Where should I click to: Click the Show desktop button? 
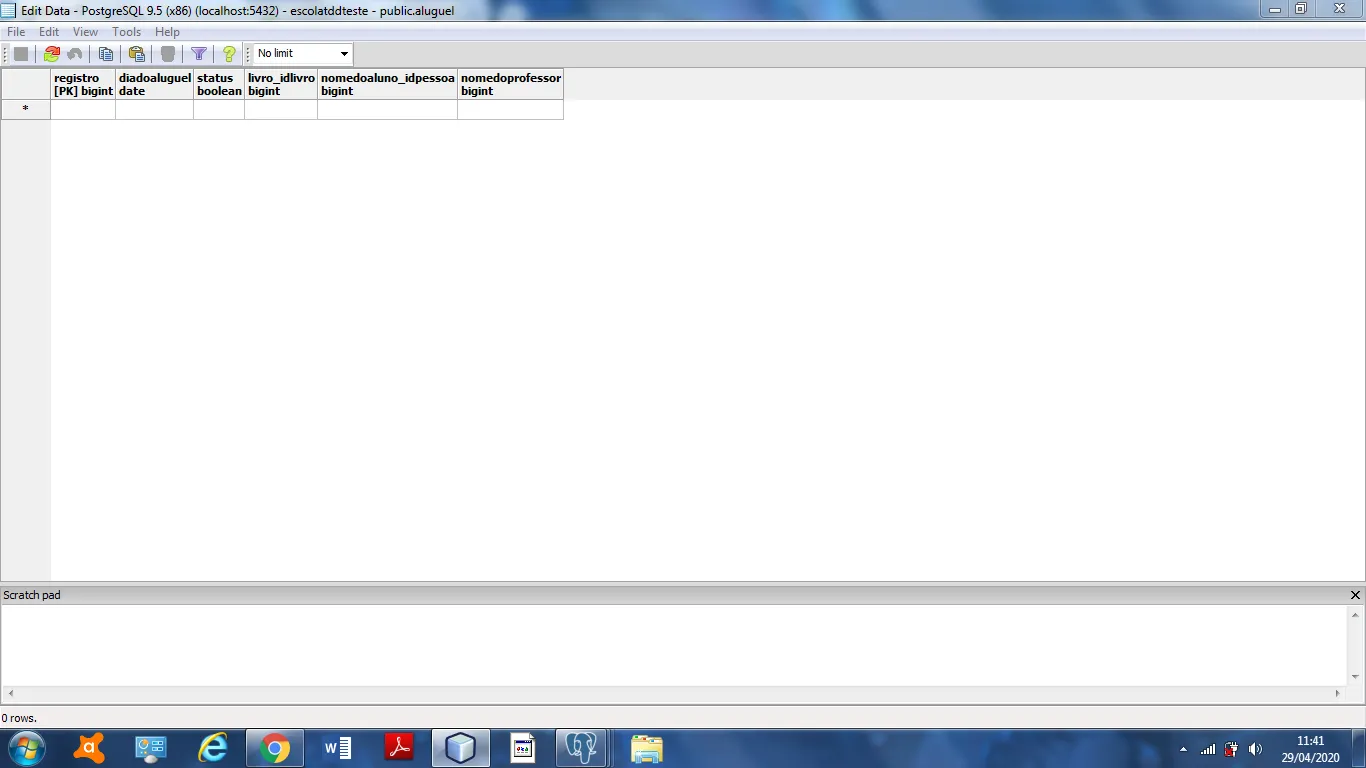coord(1358,748)
